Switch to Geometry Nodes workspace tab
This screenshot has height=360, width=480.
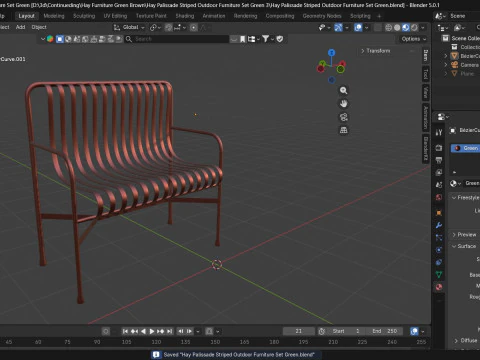[322, 16]
